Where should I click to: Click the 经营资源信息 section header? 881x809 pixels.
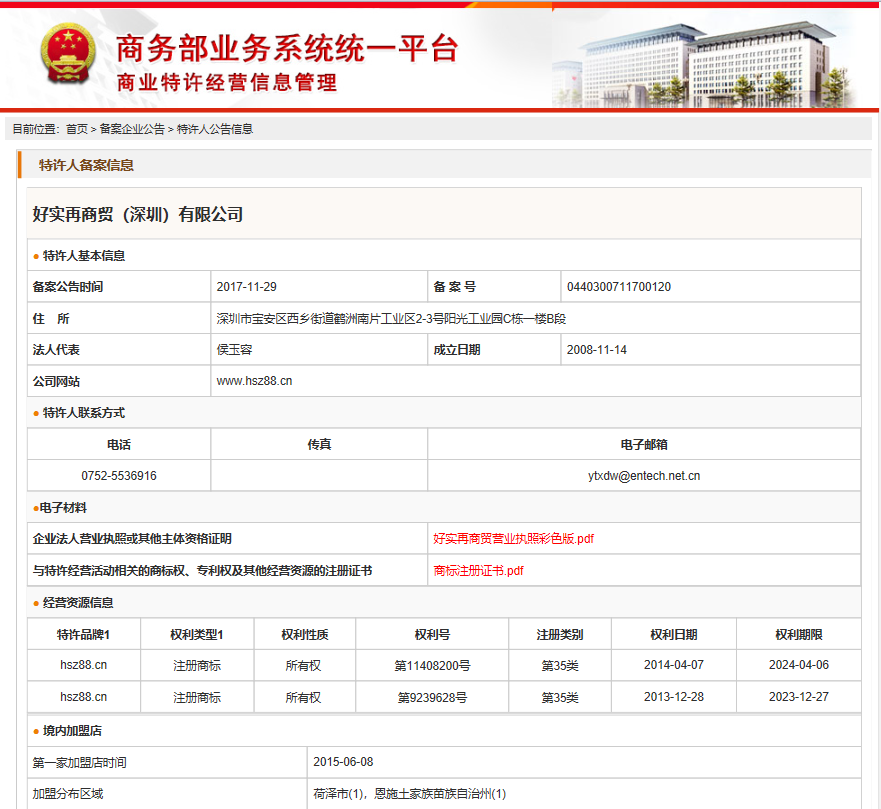pyautogui.click(x=78, y=603)
